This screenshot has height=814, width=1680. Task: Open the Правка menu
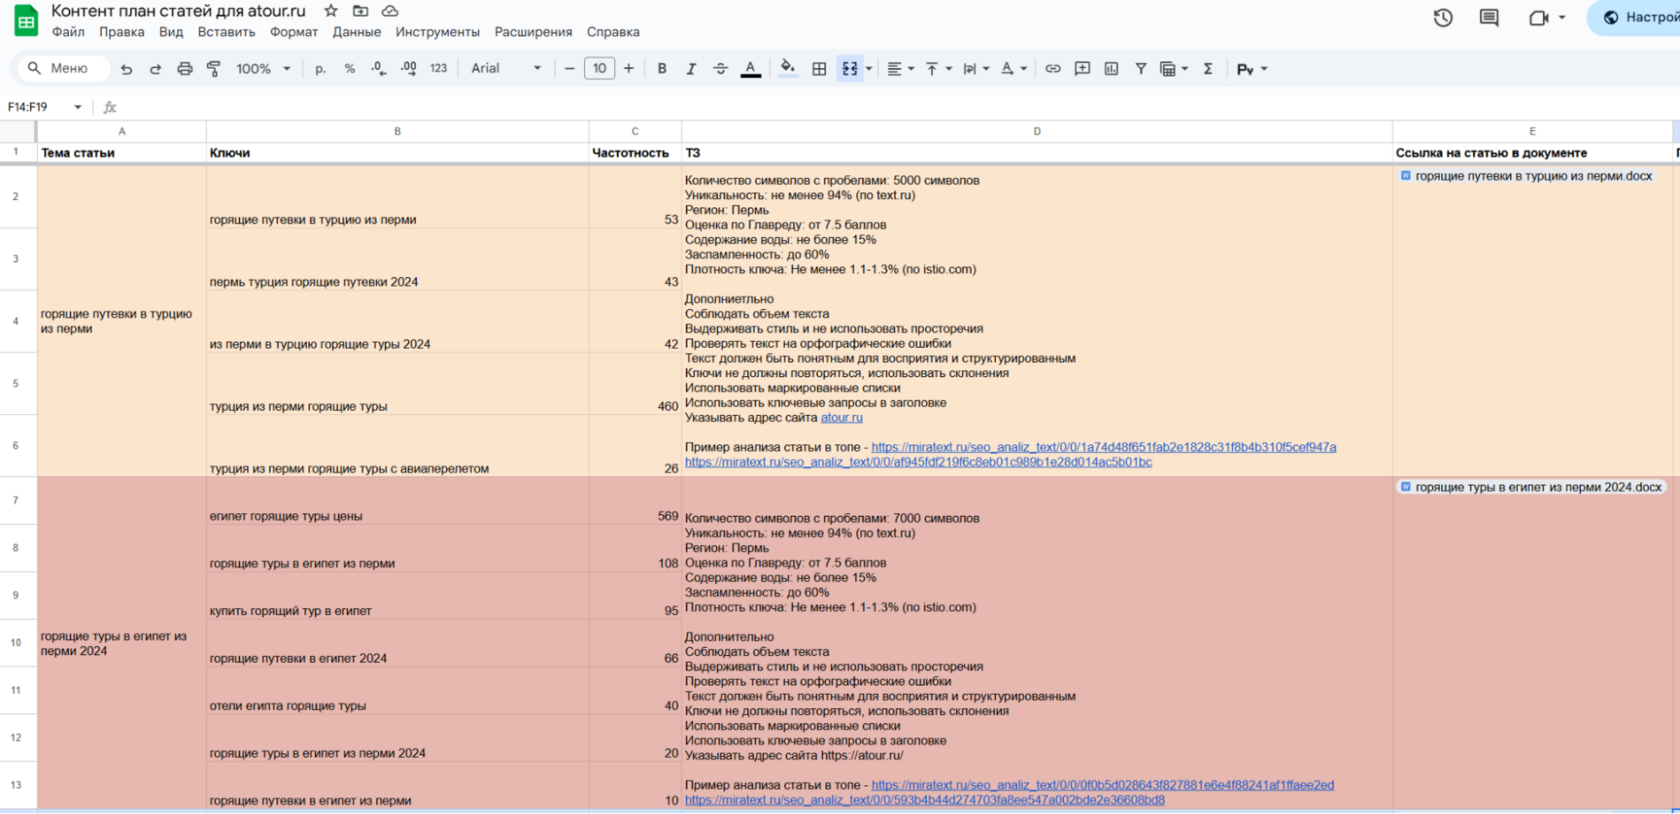point(122,32)
